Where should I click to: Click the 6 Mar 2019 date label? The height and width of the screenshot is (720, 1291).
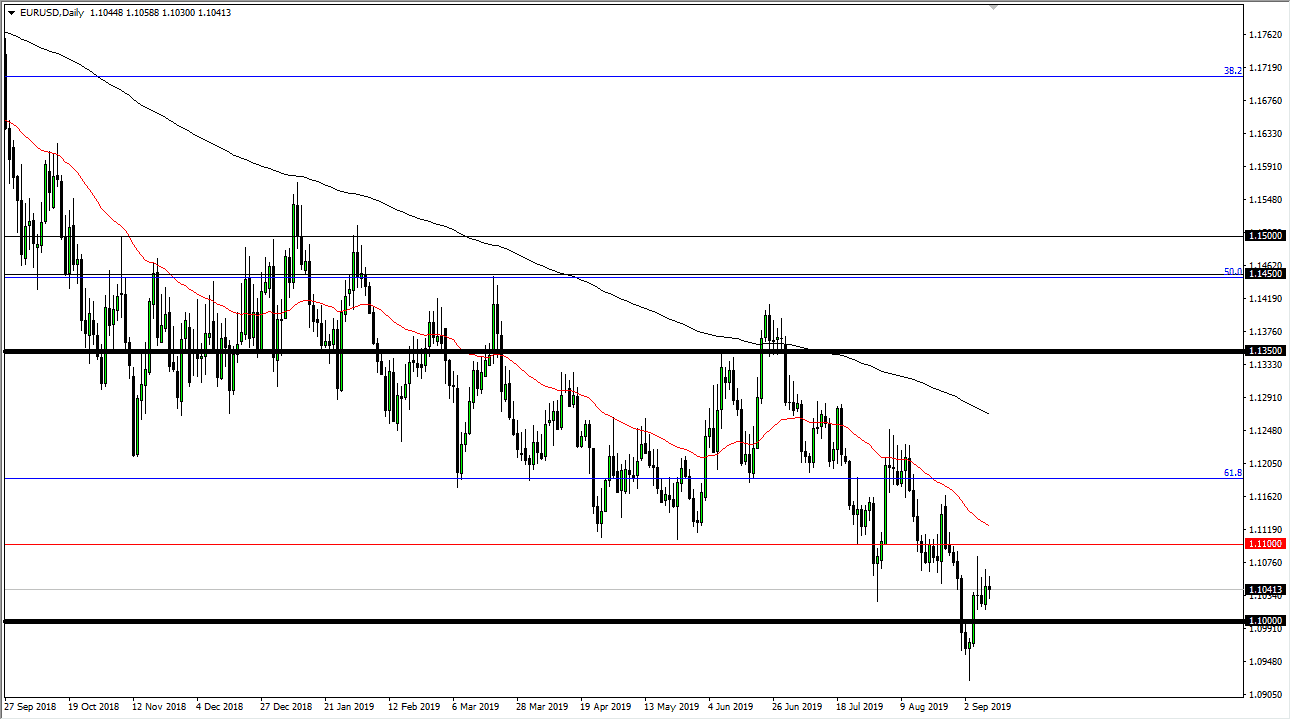476,706
